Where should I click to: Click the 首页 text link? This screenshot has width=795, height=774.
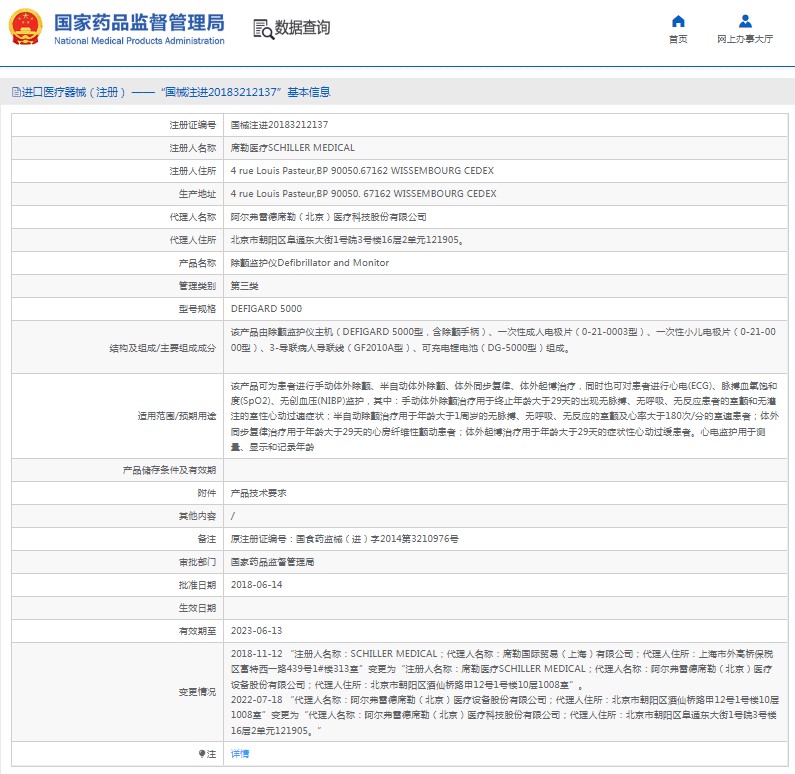pos(678,39)
